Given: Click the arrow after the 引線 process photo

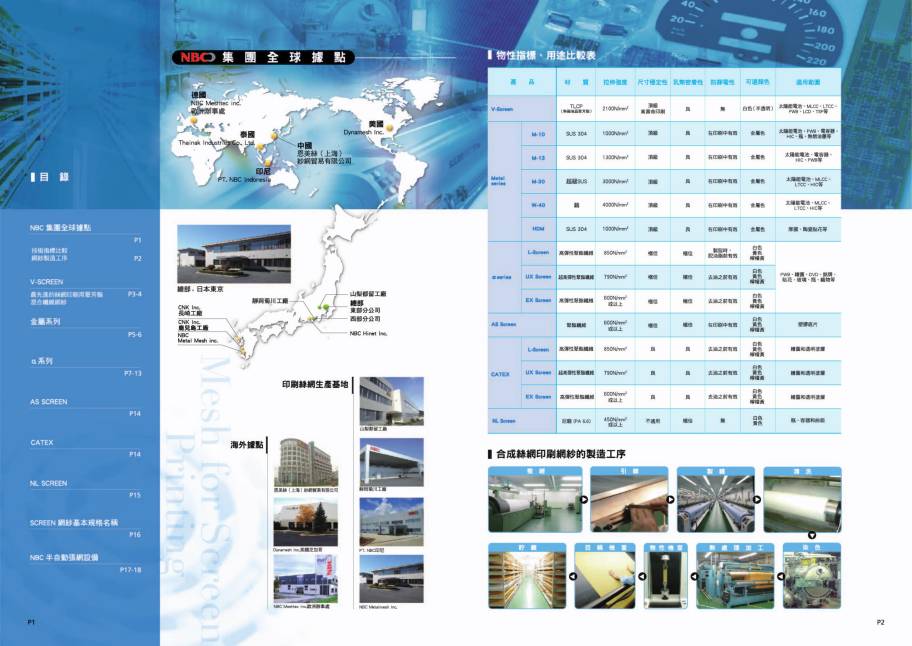Looking at the screenshot, I should pyautogui.click(x=670, y=499).
